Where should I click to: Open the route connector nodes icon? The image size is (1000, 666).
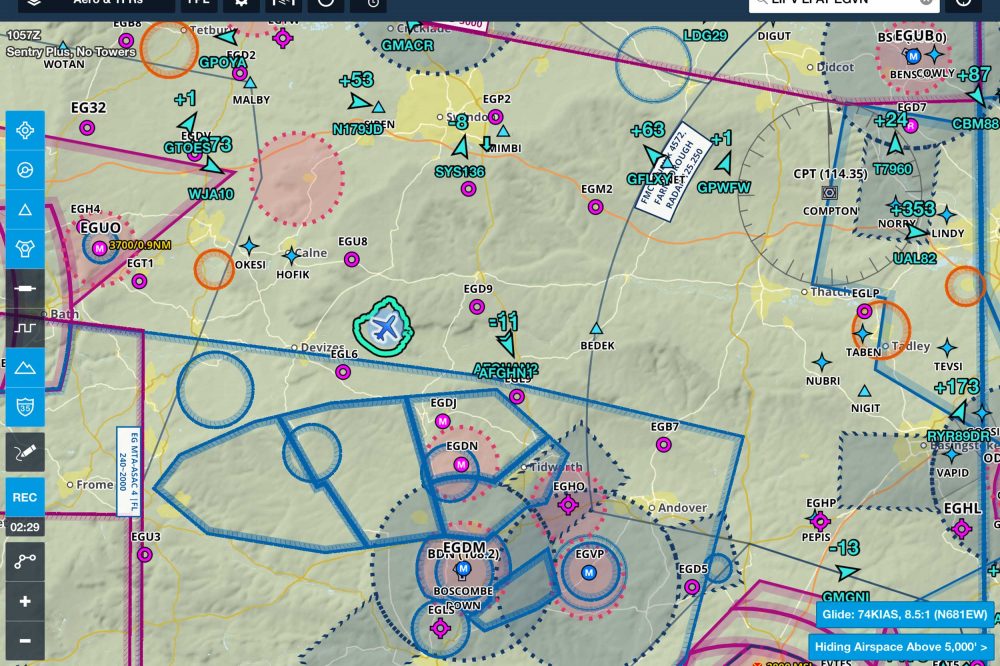coord(25,562)
